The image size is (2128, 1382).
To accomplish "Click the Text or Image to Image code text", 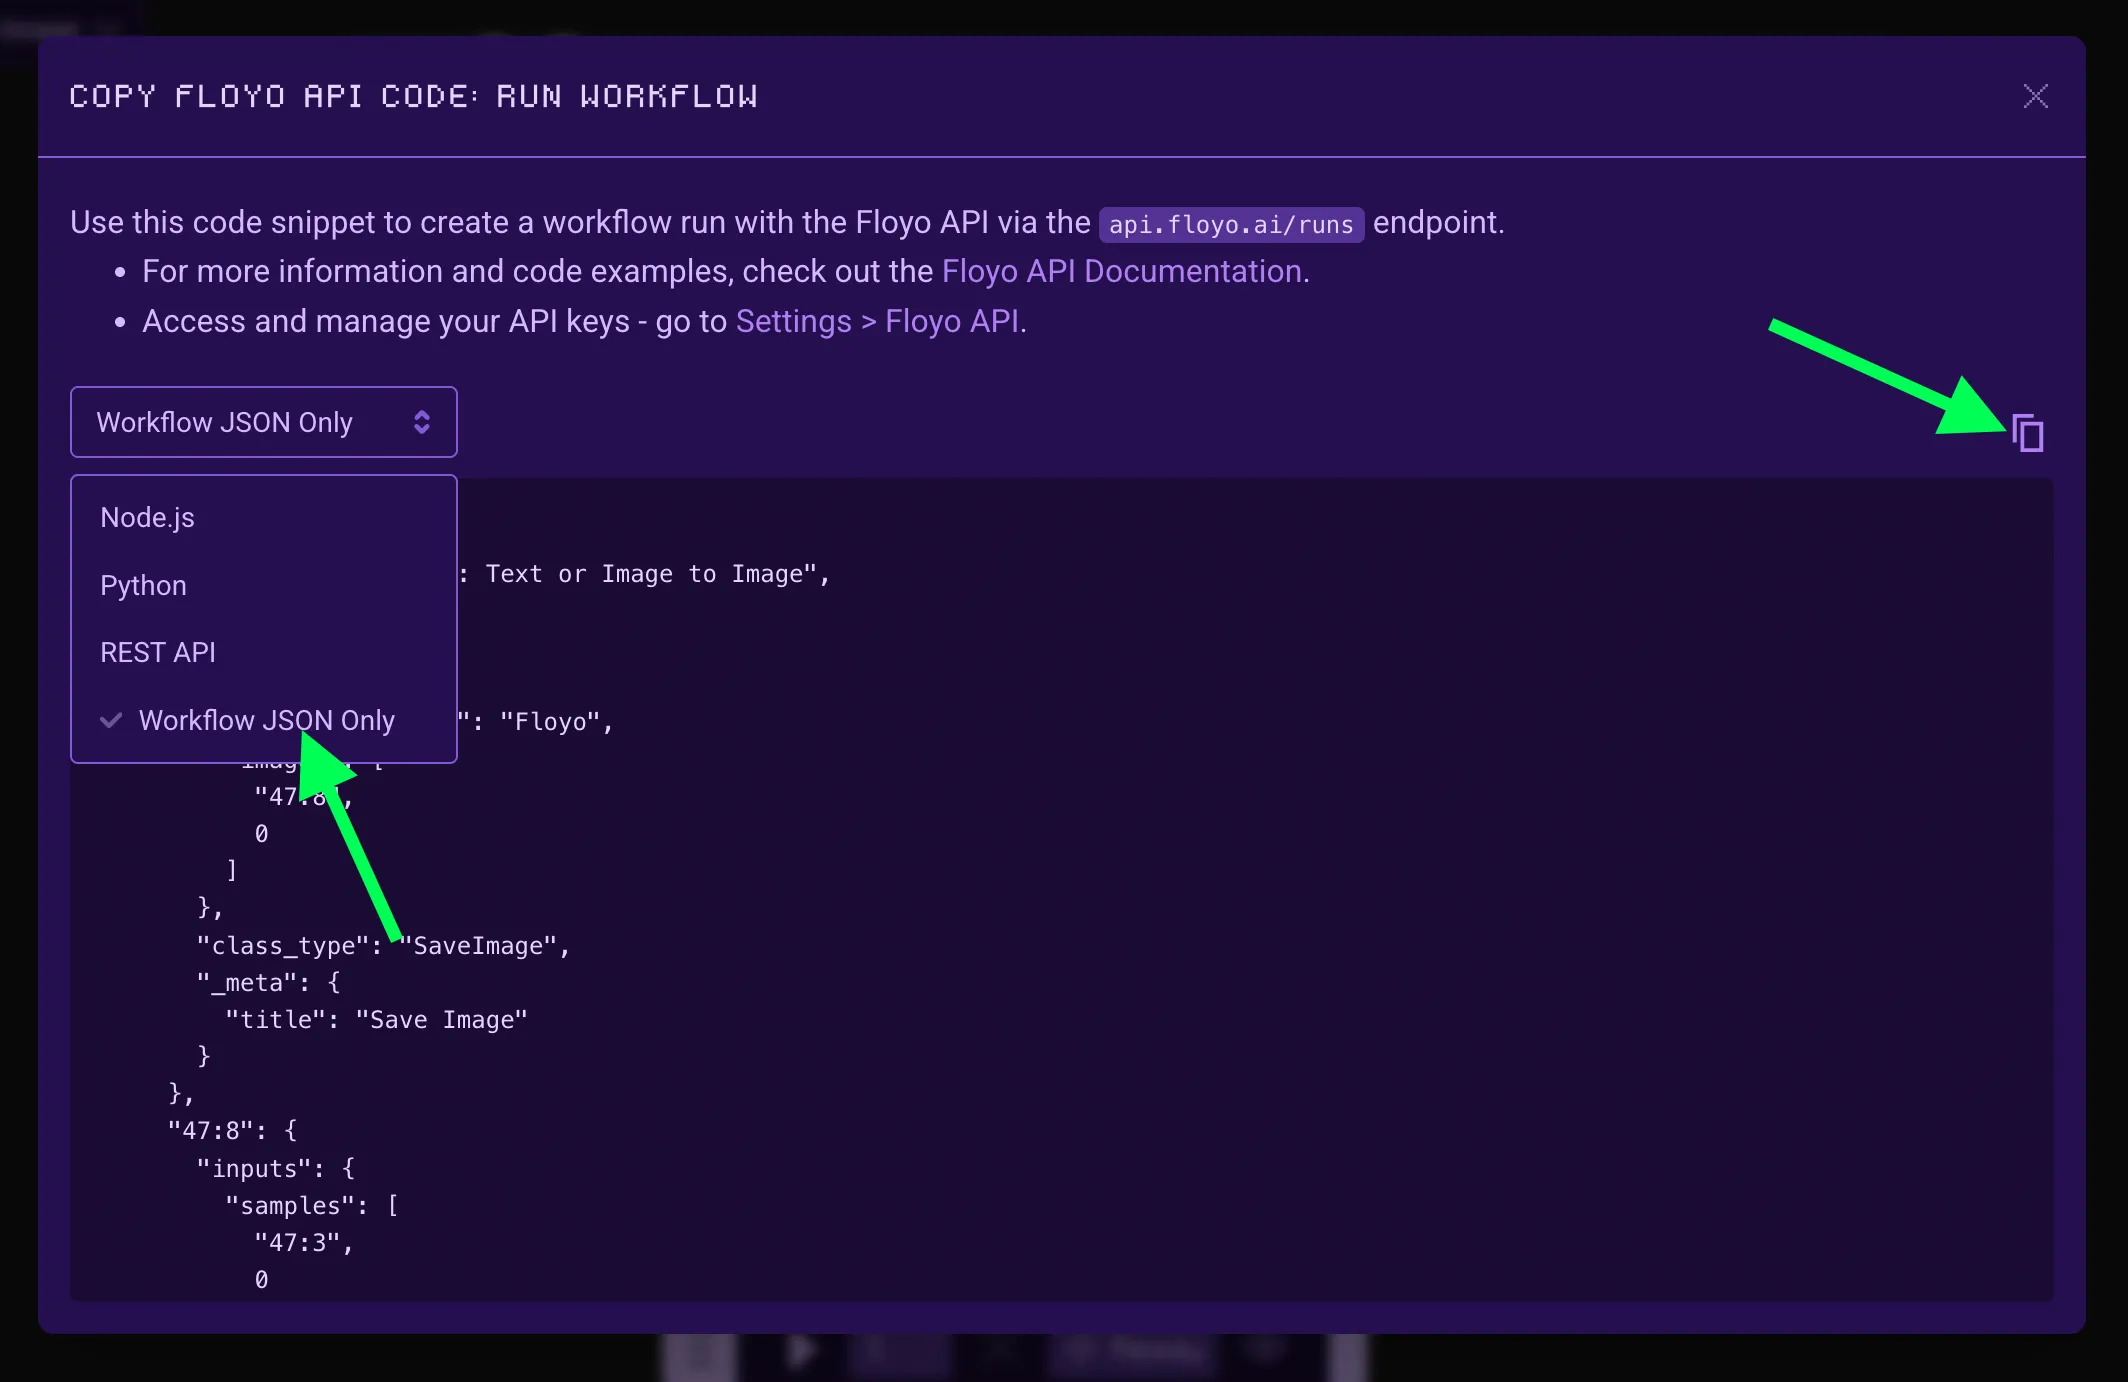I will coord(645,574).
